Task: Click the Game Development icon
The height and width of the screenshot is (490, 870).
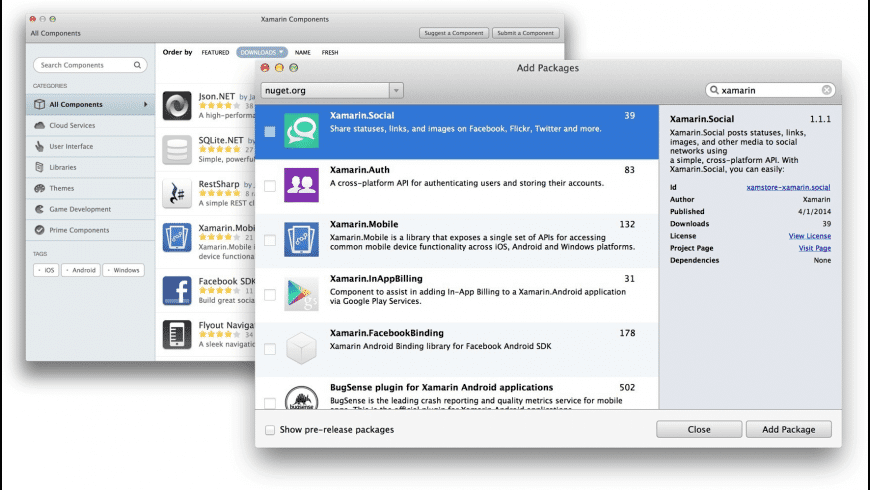Action: [x=39, y=209]
